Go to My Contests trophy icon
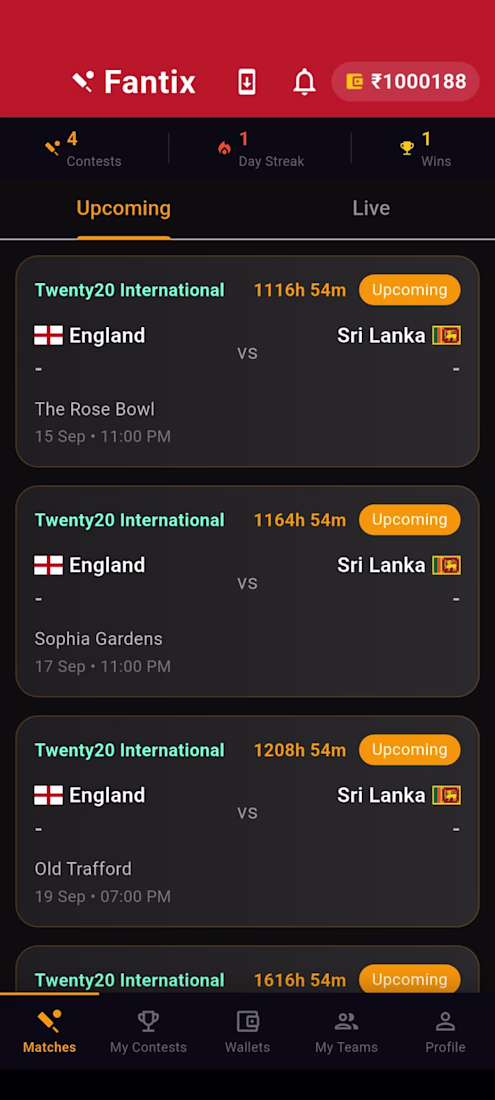 point(148,1021)
